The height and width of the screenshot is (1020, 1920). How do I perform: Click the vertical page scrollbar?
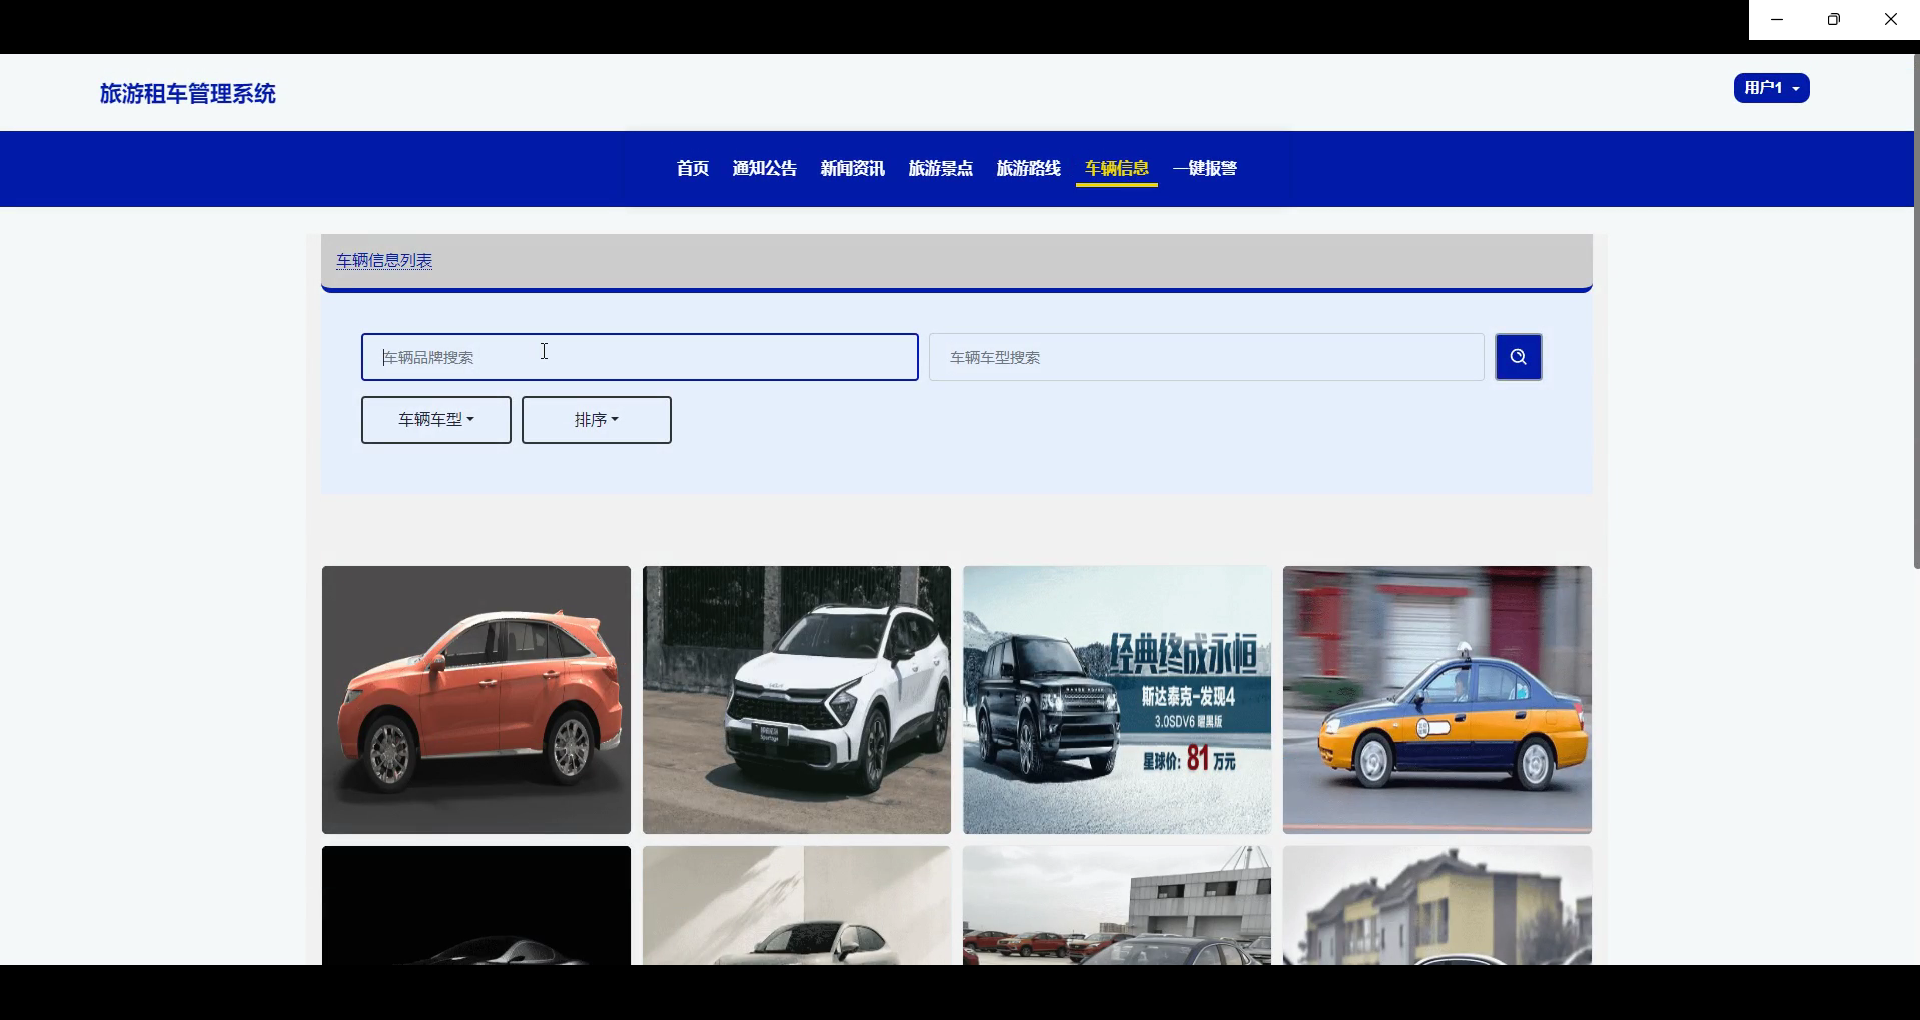(1916, 312)
